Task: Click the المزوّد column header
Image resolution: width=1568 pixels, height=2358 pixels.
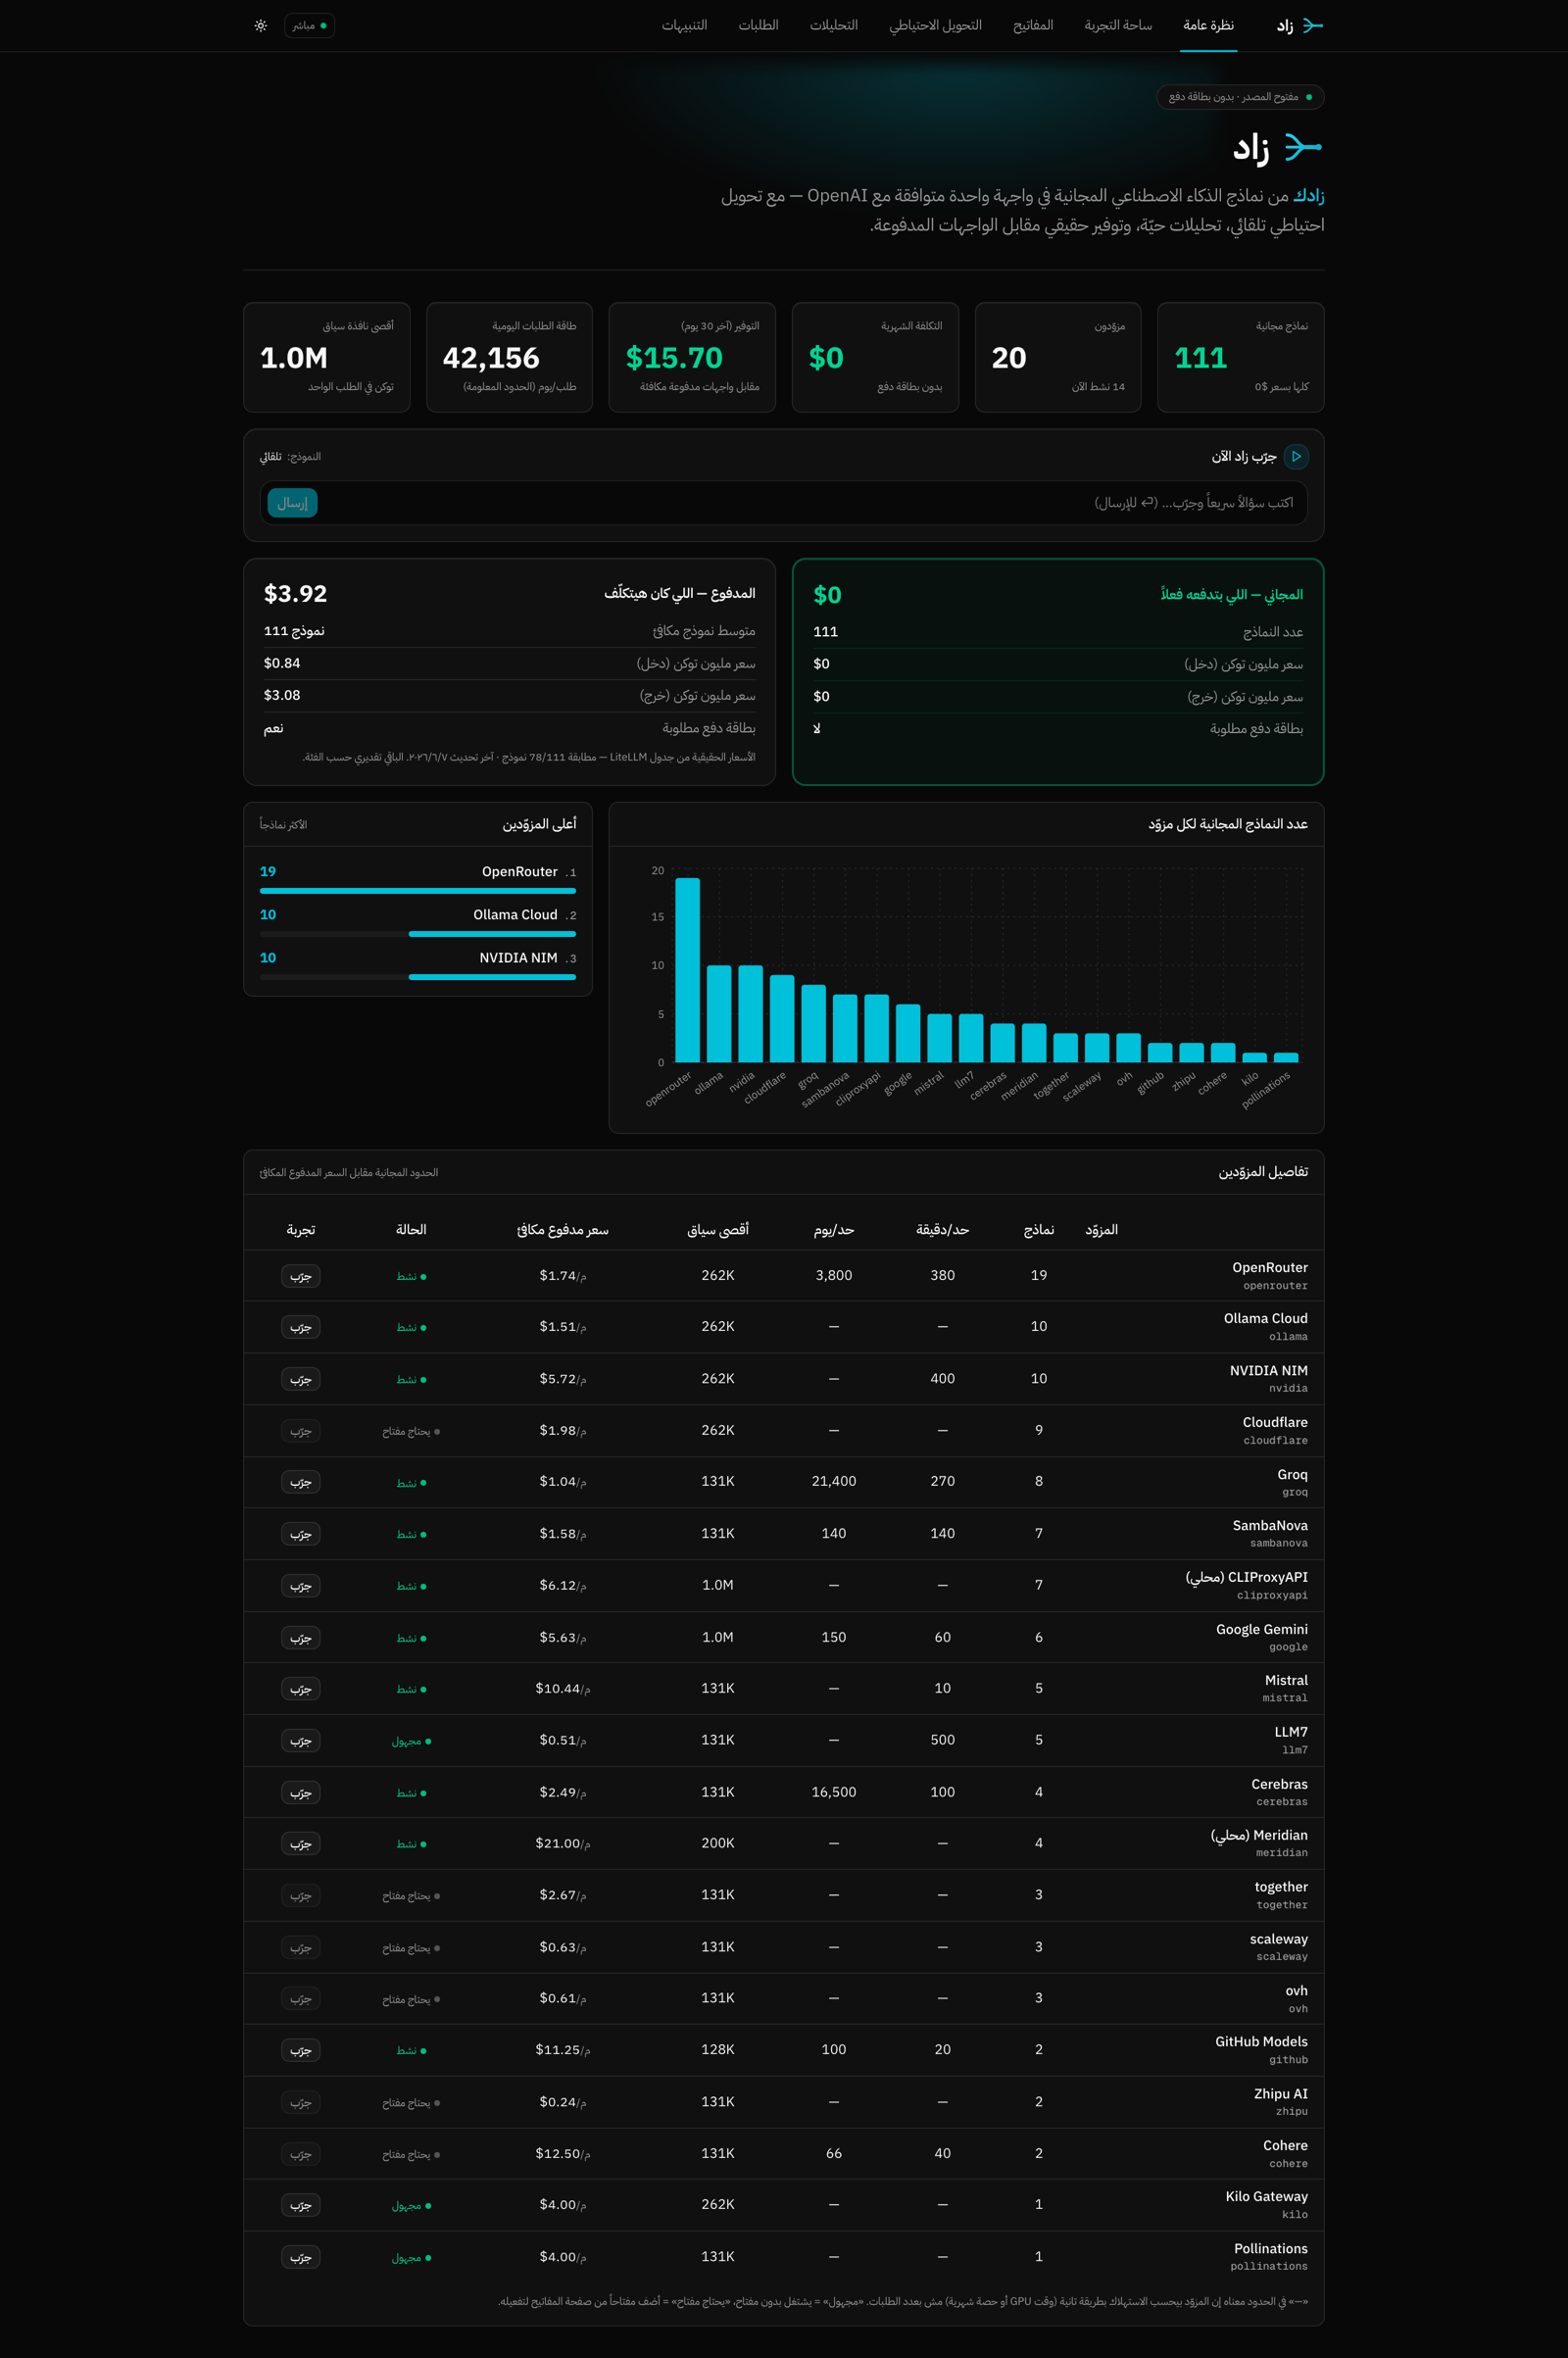Action: coord(1102,1230)
